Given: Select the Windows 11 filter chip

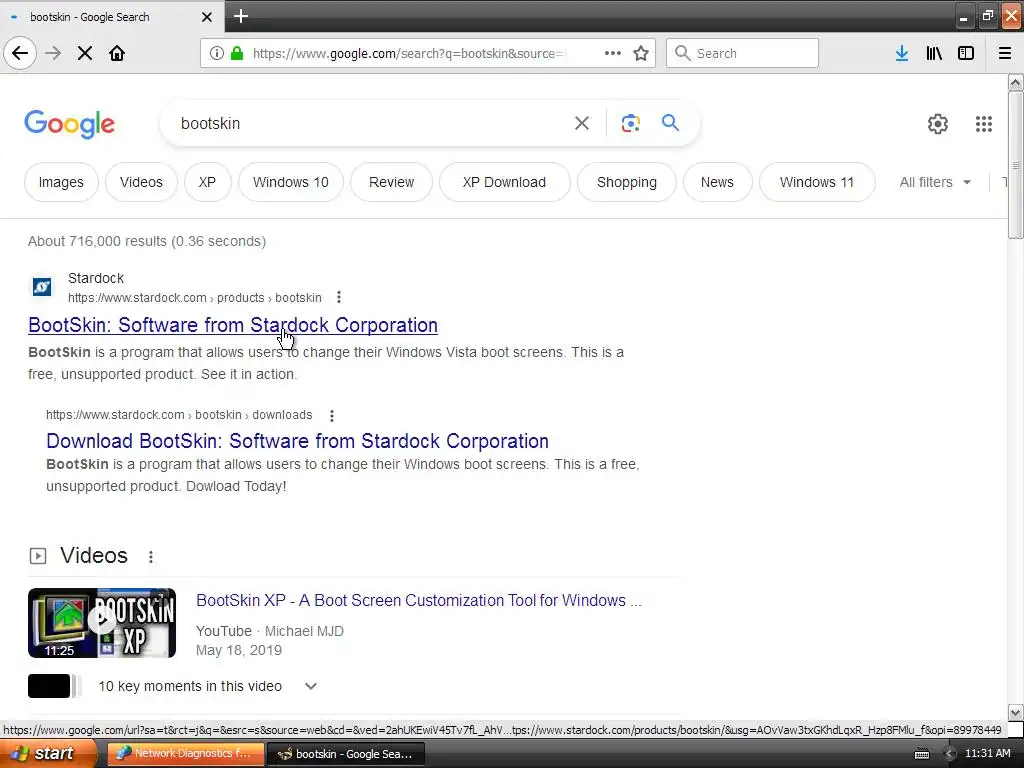Looking at the screenshot, I should [x=816, y=182].
